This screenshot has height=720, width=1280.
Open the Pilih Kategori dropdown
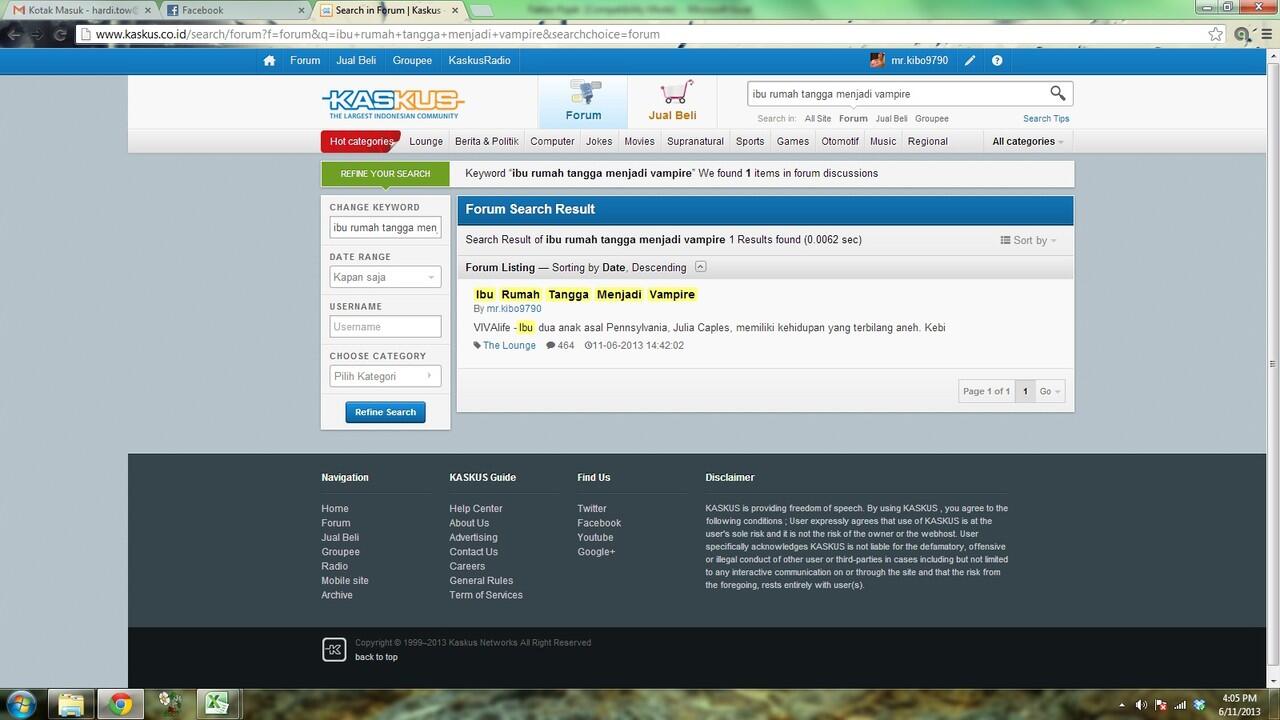(385, 376)
